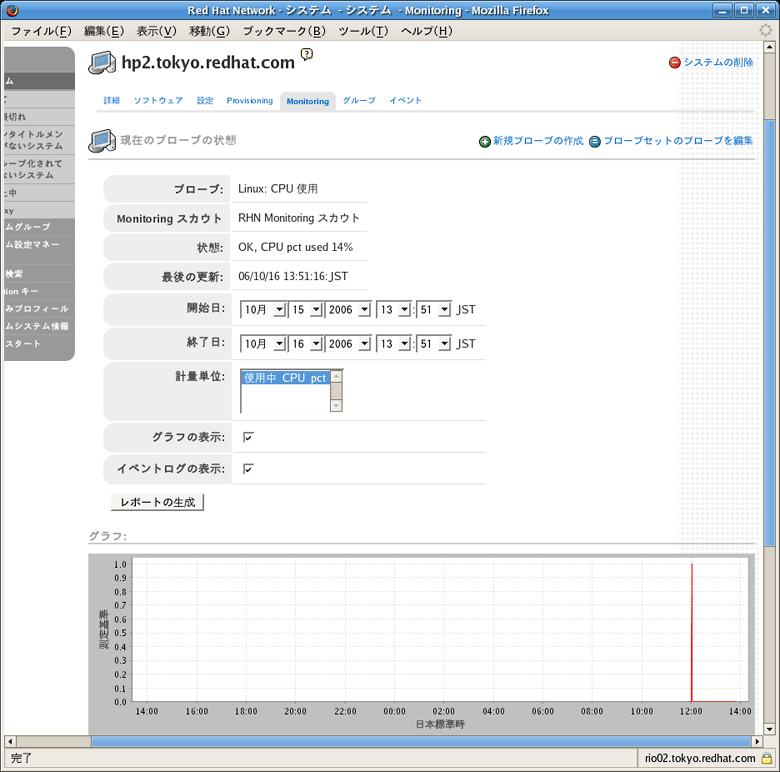This screenshot has height=772, width=780.
Task: Click the Firefox activity throbber icon
Action: (x=765, y=30)
